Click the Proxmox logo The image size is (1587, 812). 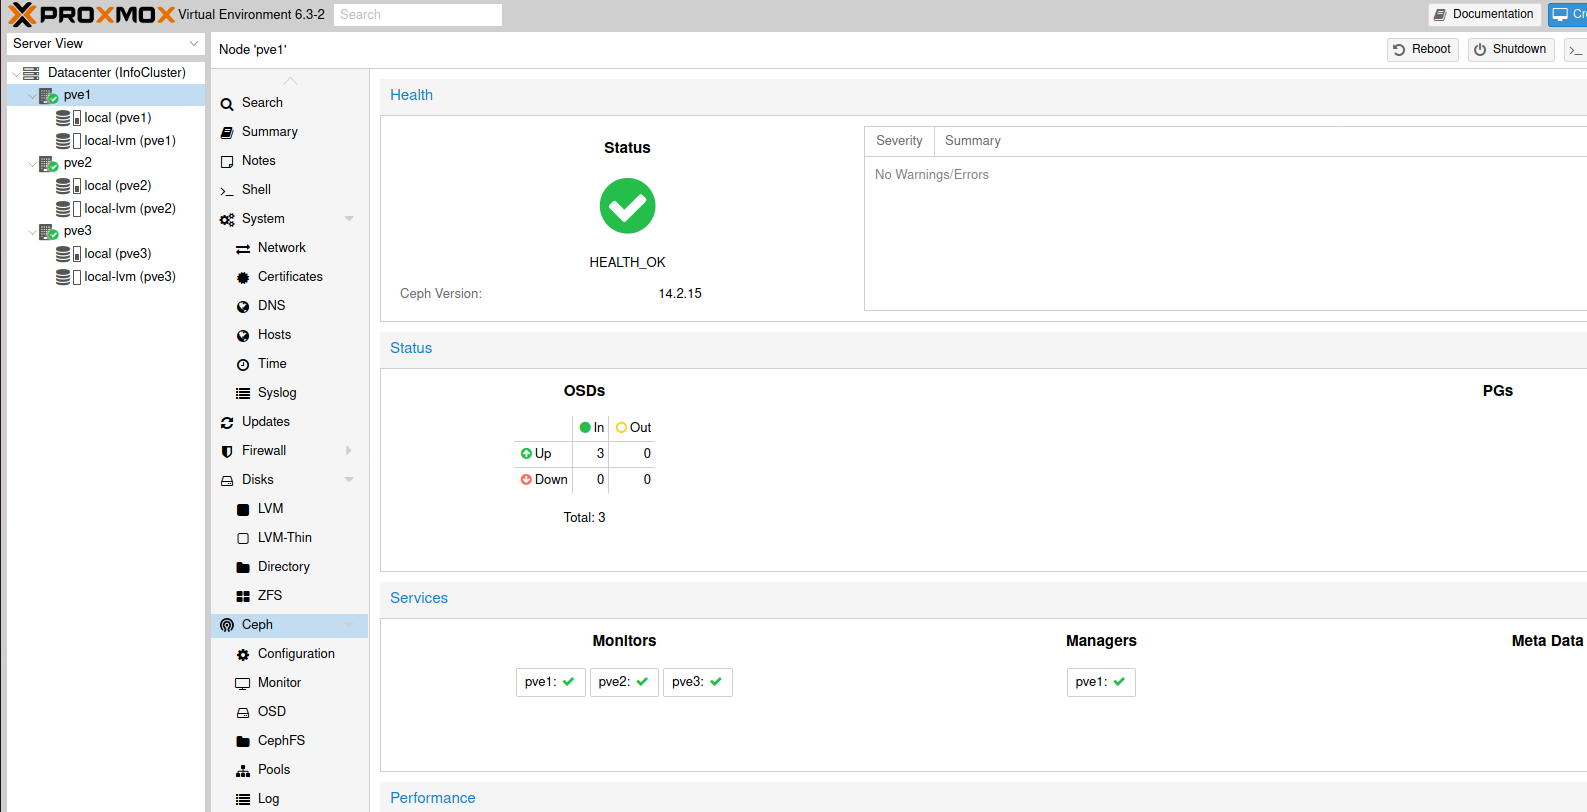click(91, 14)
